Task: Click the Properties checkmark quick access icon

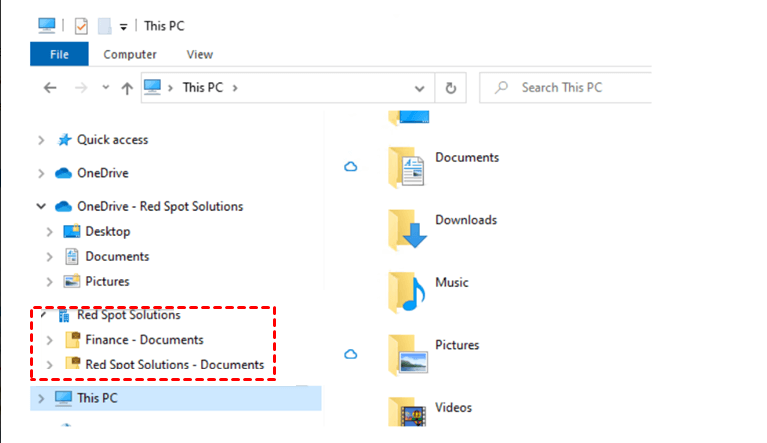Action: pos(81,26)
